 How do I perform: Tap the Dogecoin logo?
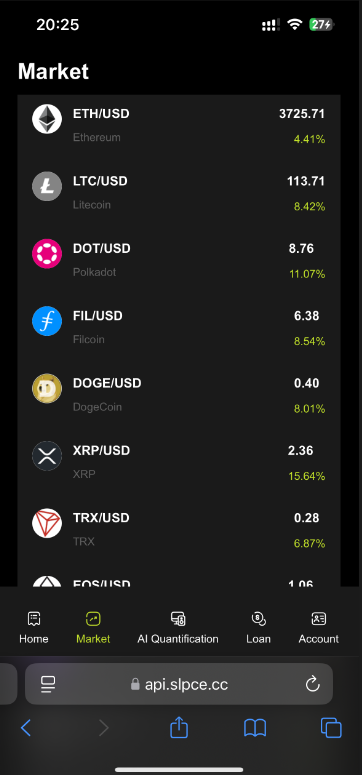click(x=47, y=388)
